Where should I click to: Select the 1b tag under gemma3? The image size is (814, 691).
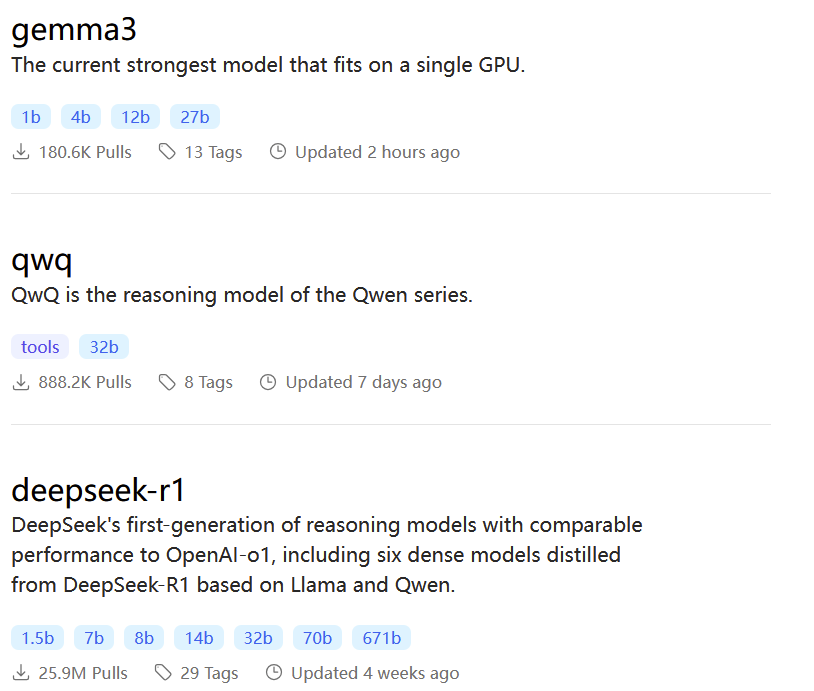pyautogui.click(x=30, y=116)
